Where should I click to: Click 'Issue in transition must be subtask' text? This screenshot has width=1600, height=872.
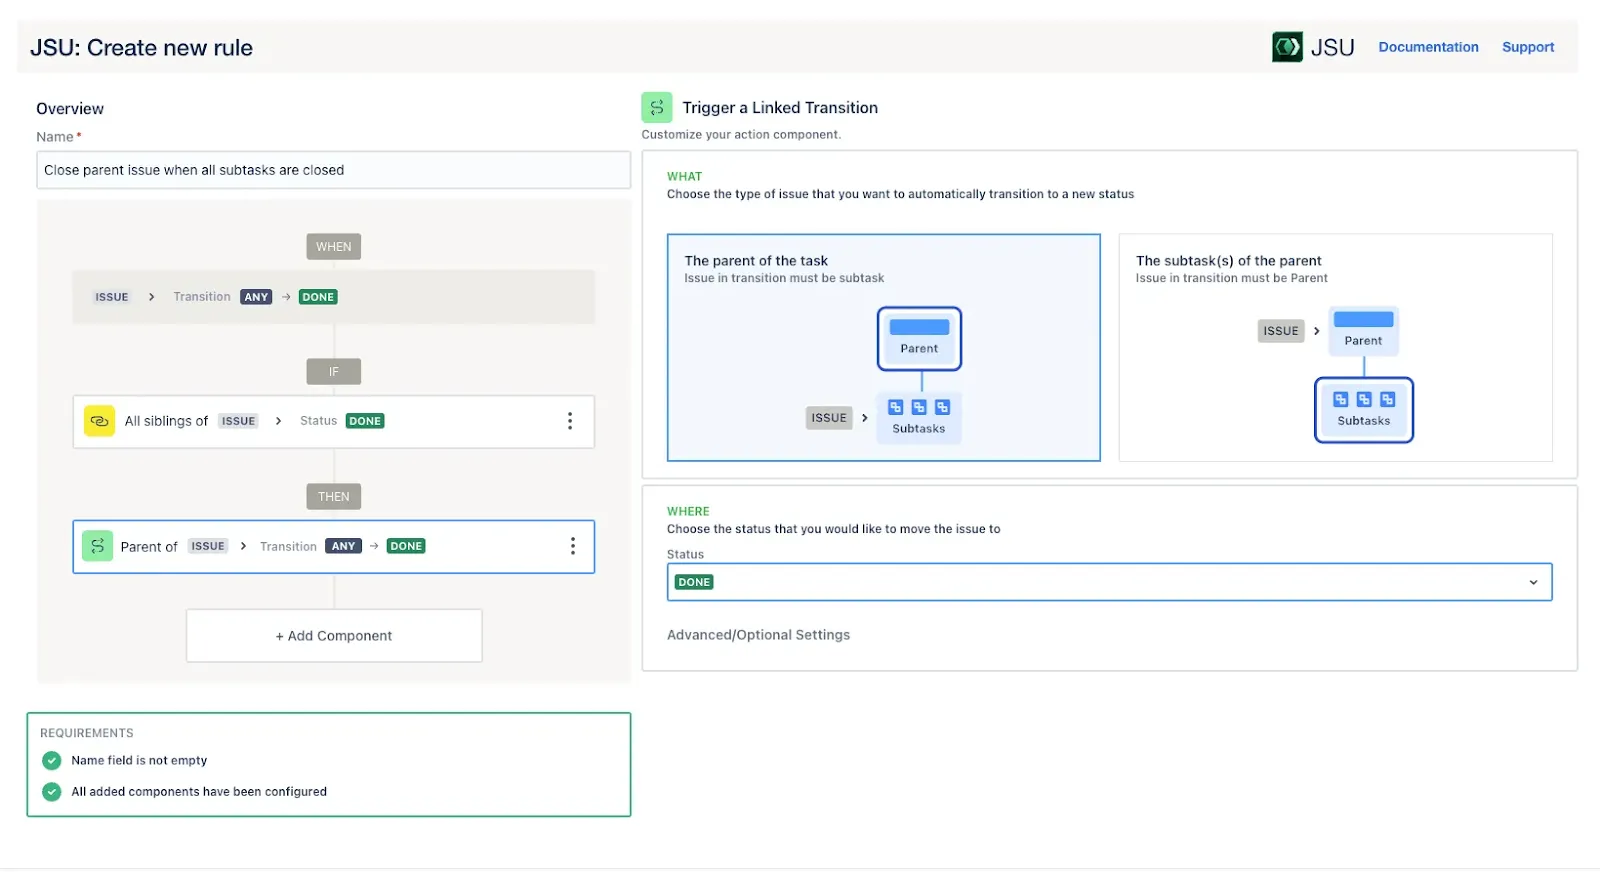click(784, 278)
